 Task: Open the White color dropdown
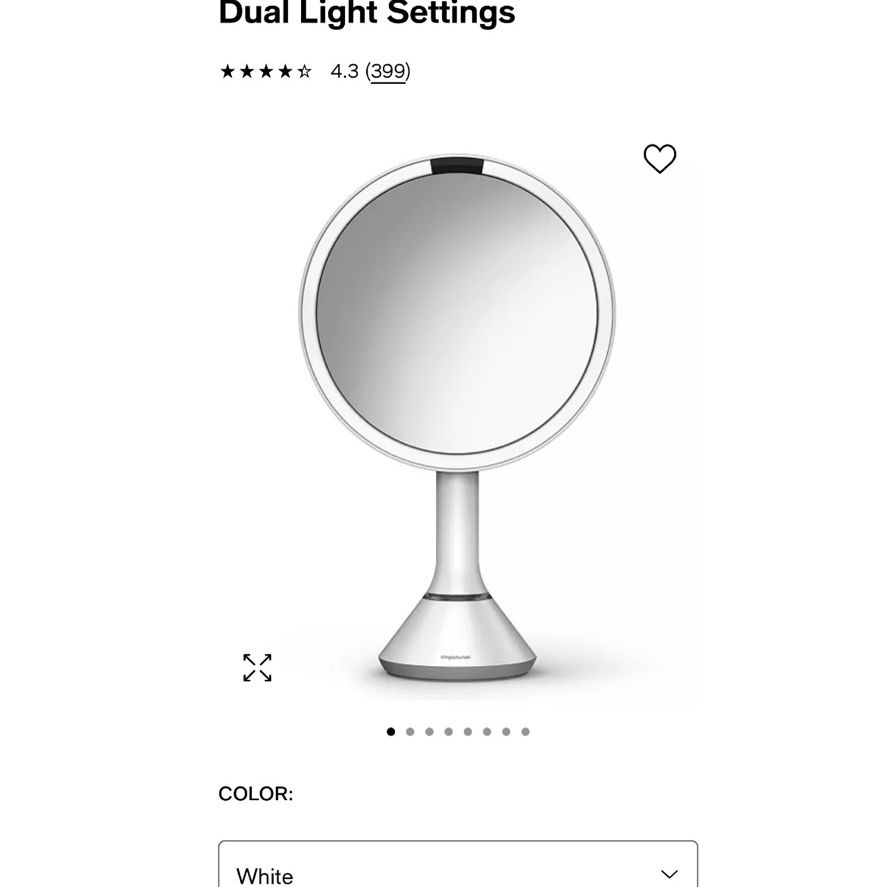point(458,864)
